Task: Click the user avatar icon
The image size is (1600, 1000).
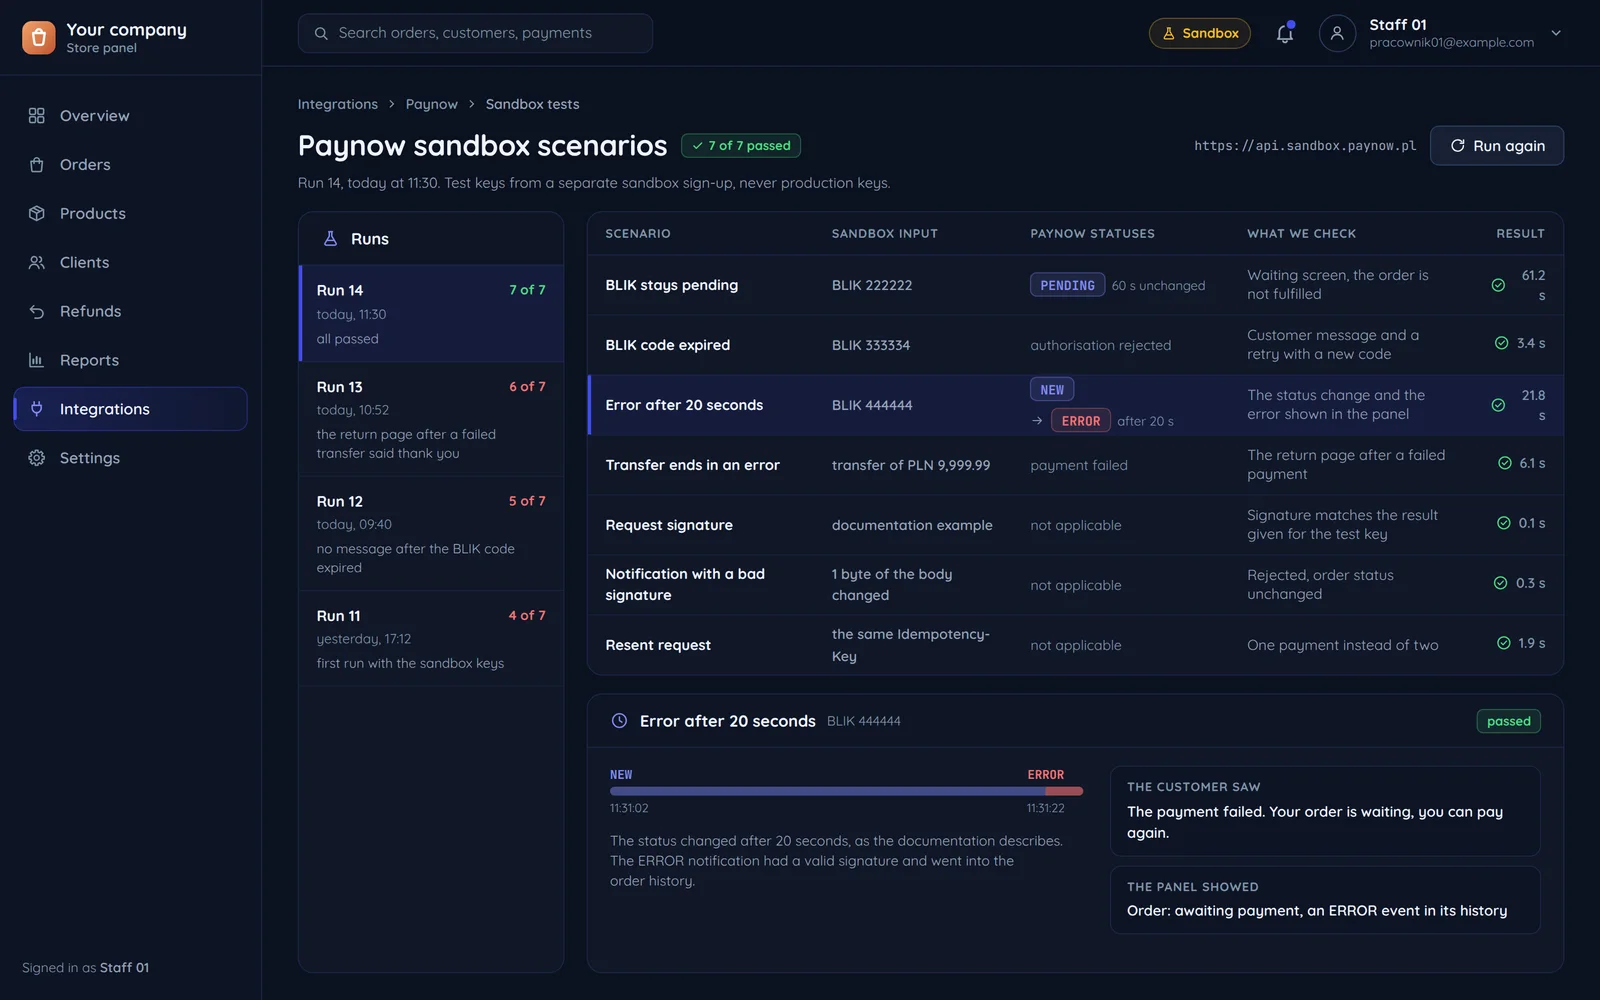Action: 1337,33
